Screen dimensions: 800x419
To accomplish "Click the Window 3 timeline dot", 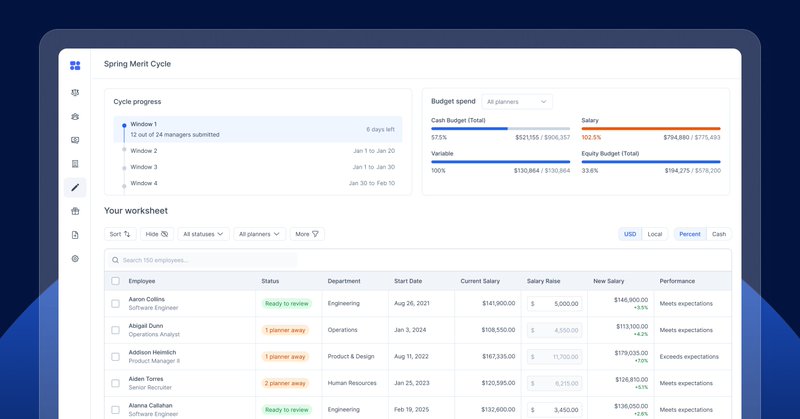I will click(x=124, y=168).
